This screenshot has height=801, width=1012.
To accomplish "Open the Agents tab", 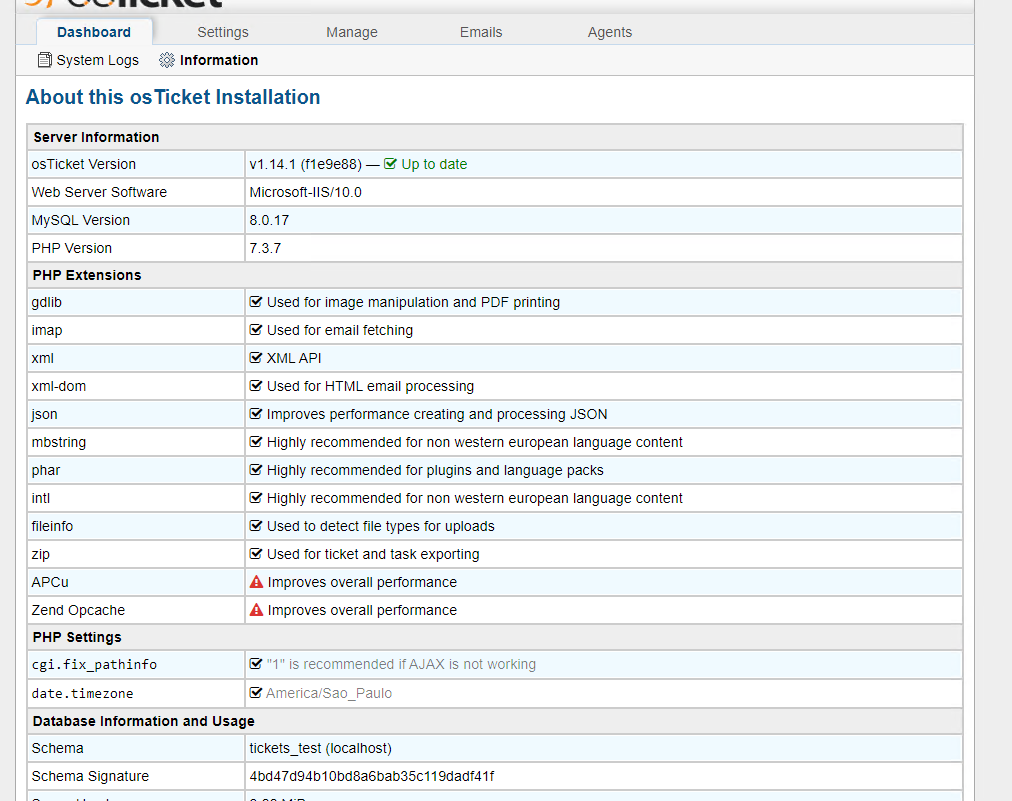I will (610, 32).
